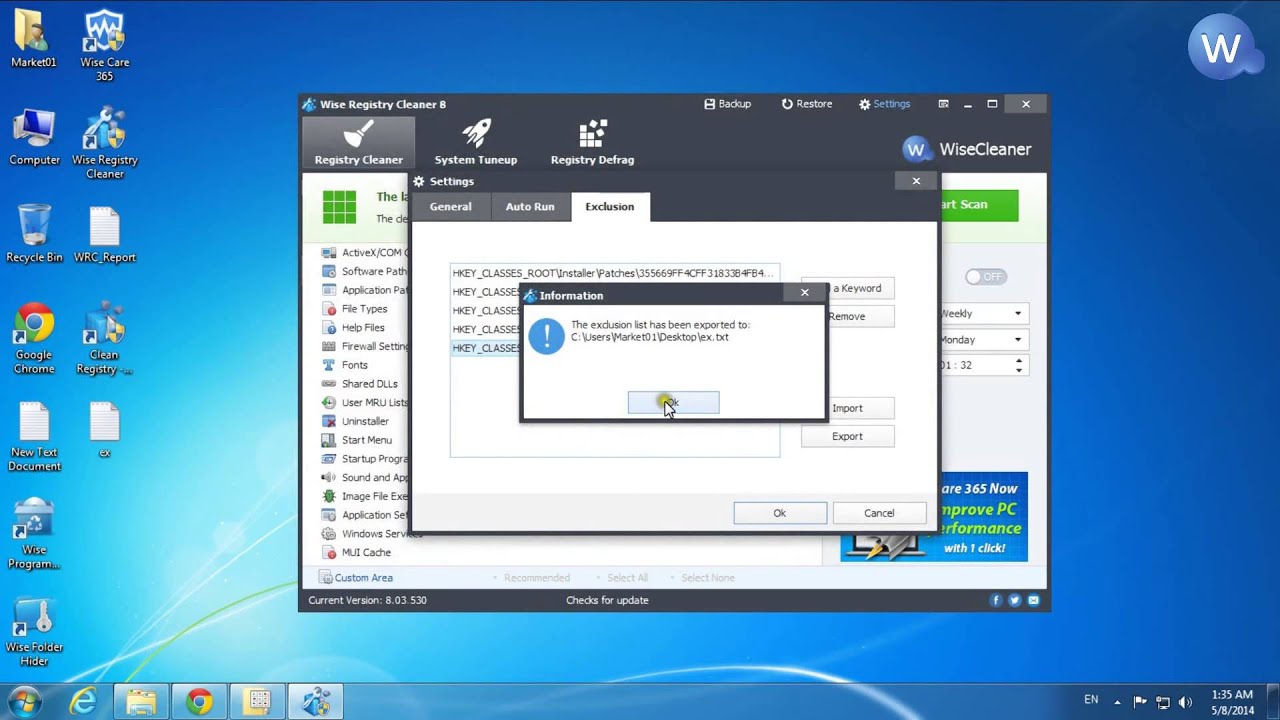The image size is (1280, 720).
Task: Open Restore in the title bar
Action: pos(806,104)
